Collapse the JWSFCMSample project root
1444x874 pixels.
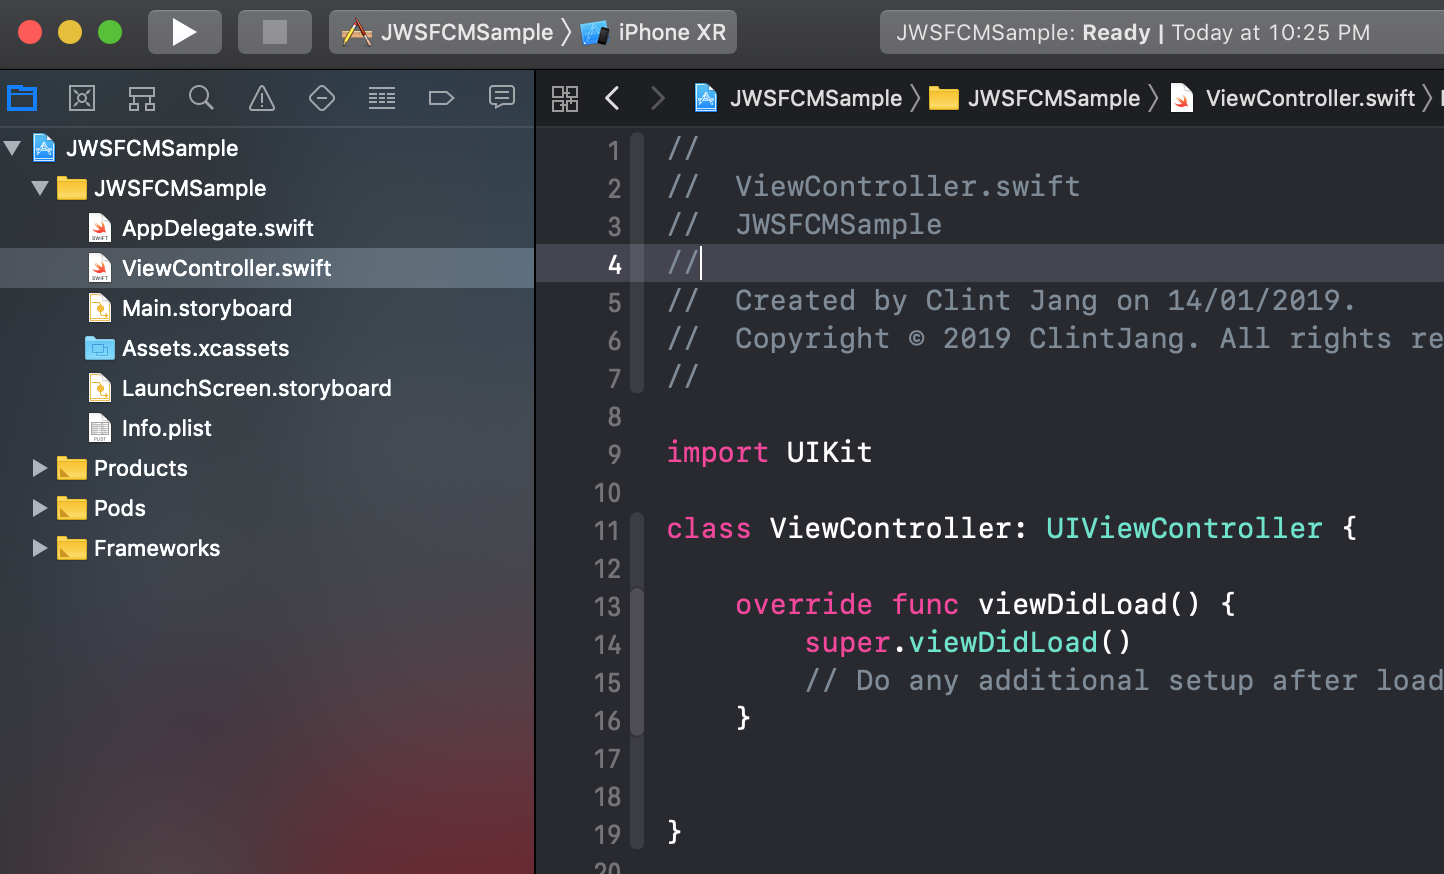coord(13,148)
